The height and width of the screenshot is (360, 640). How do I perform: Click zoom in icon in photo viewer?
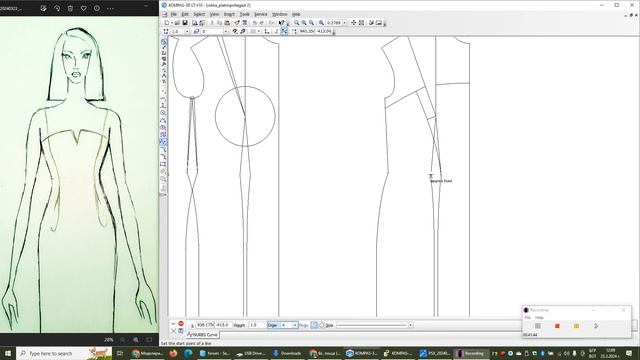[x=136, y=340]
